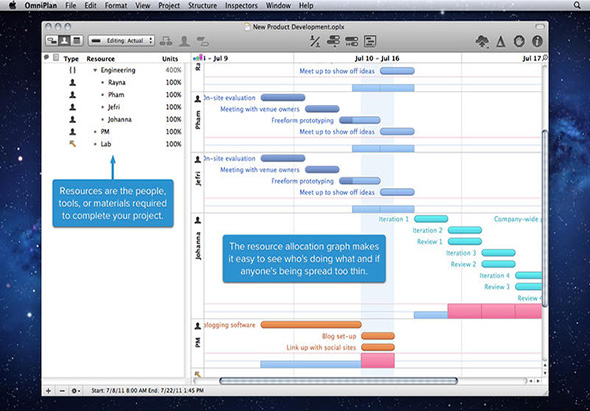Select the Engineering group braces type icon
This screenshot has height=411, width=590.
pyautogui.click(x=73, y=70)
